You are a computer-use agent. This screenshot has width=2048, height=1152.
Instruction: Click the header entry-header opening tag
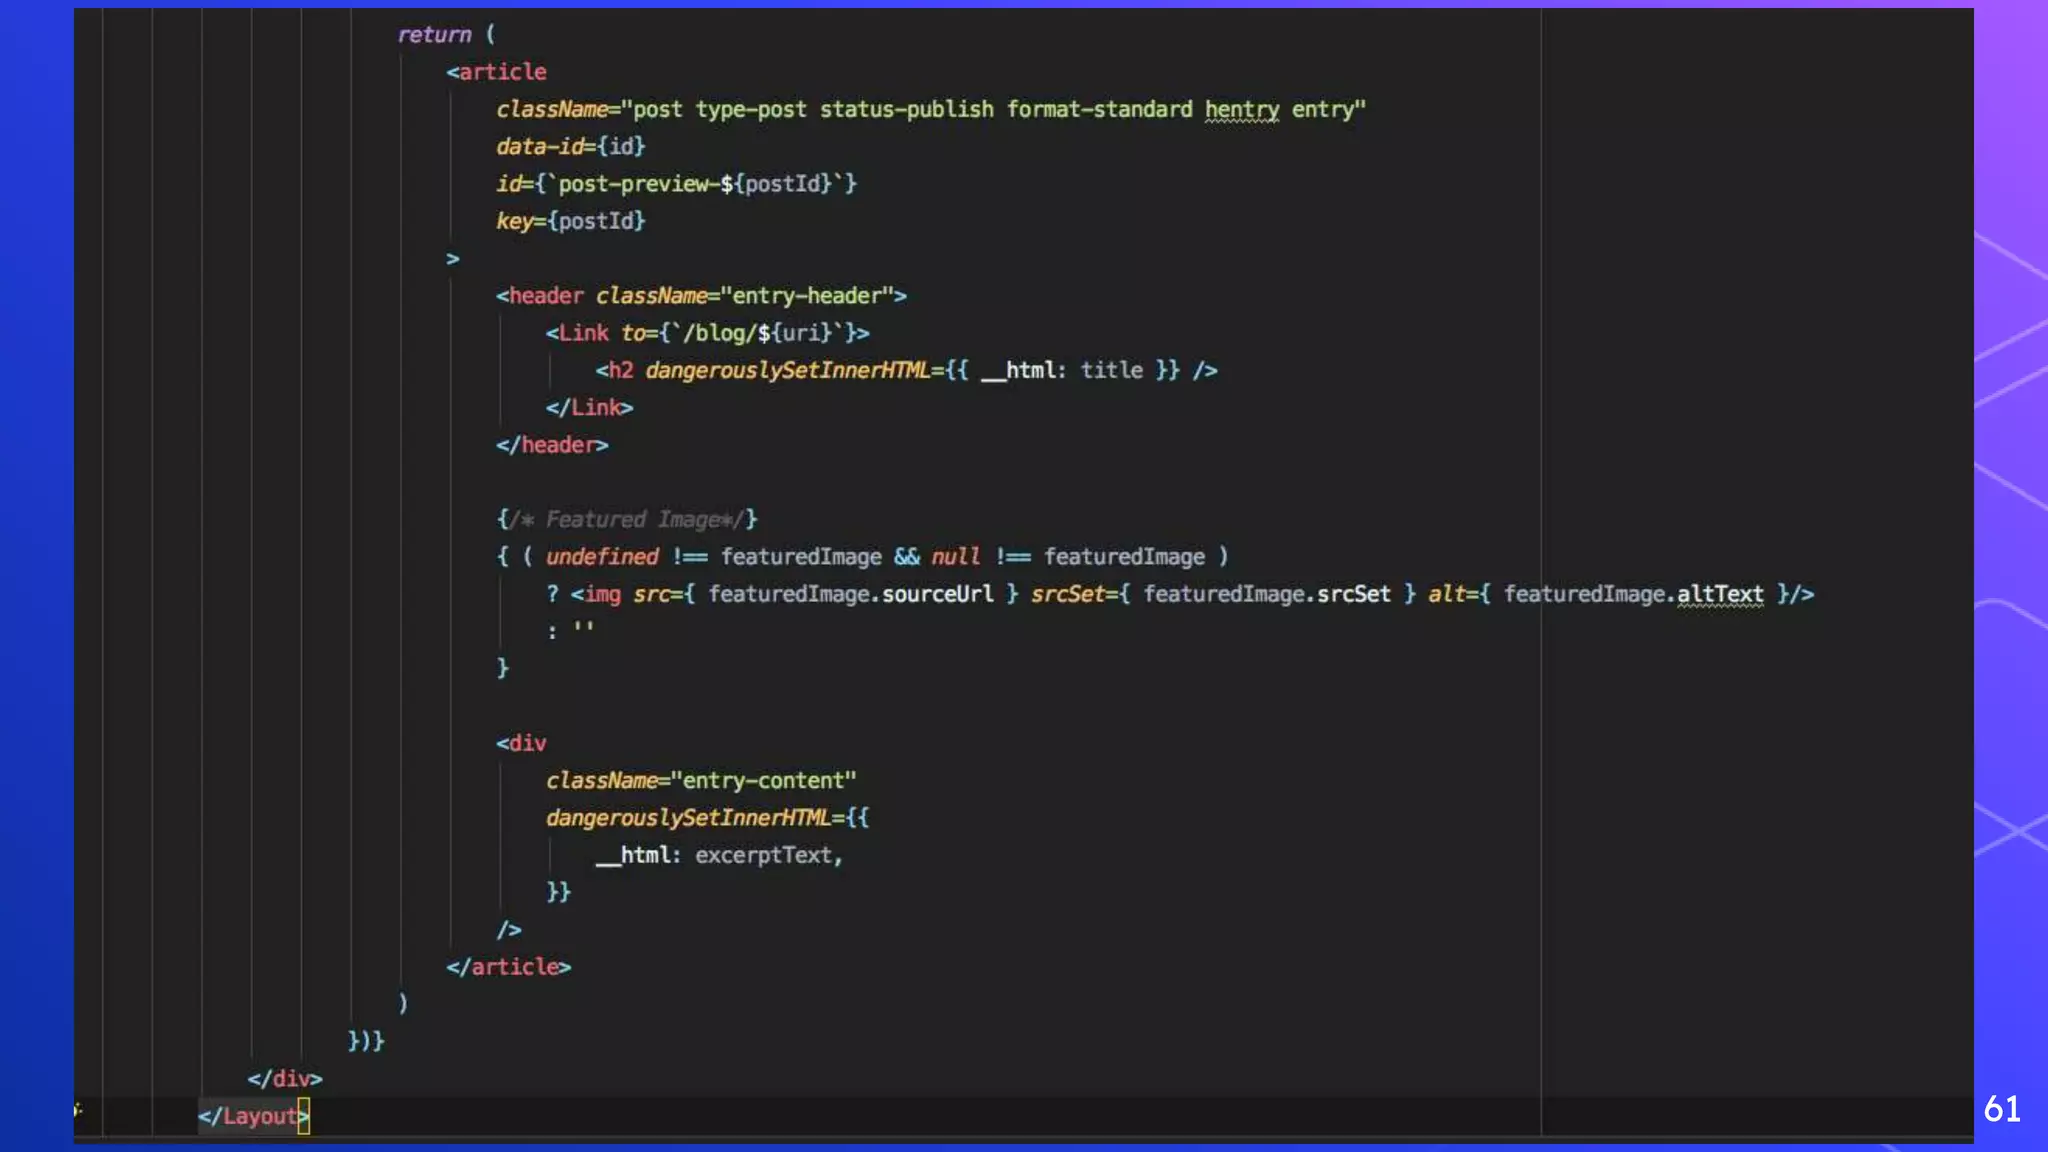click(700, 296)
